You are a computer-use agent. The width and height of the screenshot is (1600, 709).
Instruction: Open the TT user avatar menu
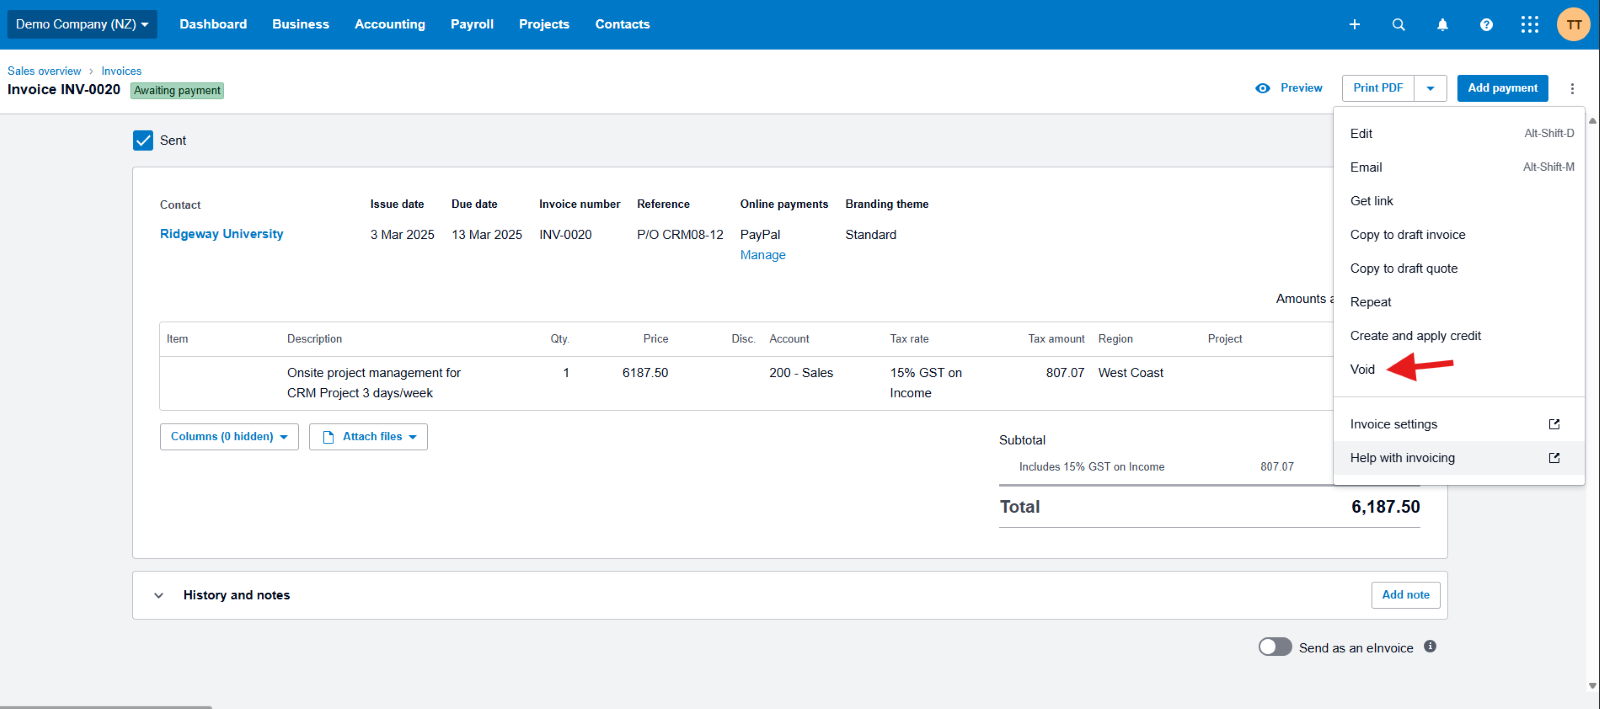[x=1574, y=25]
